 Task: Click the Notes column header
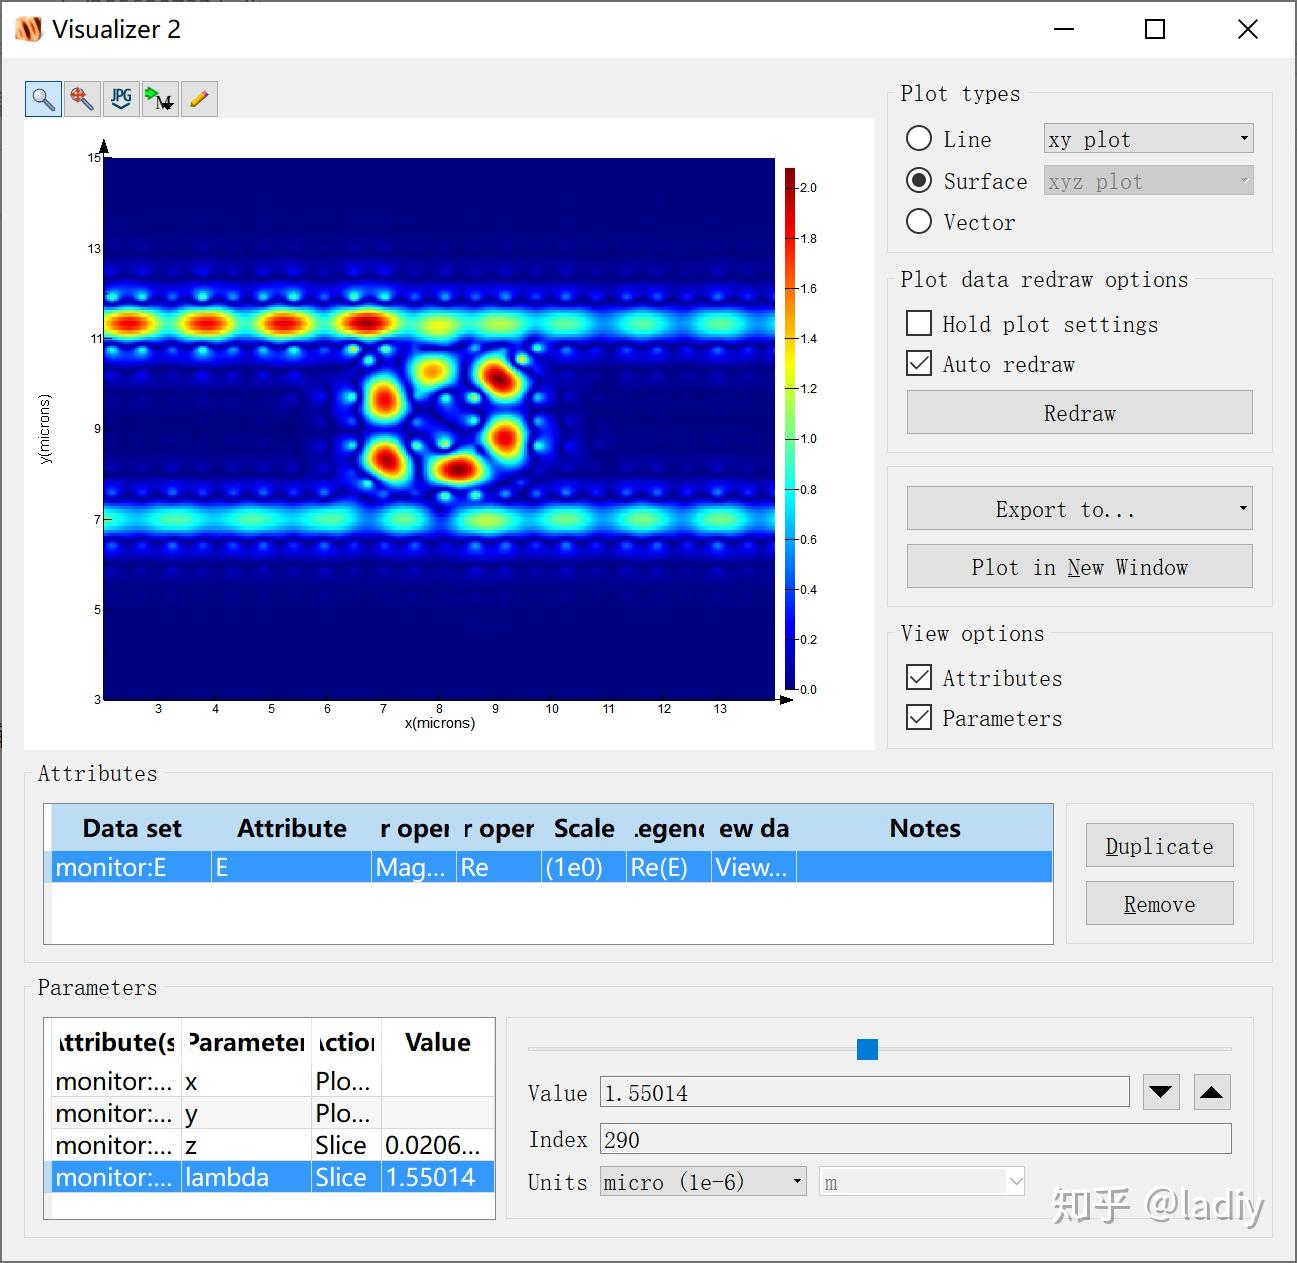tap(924, 828)
